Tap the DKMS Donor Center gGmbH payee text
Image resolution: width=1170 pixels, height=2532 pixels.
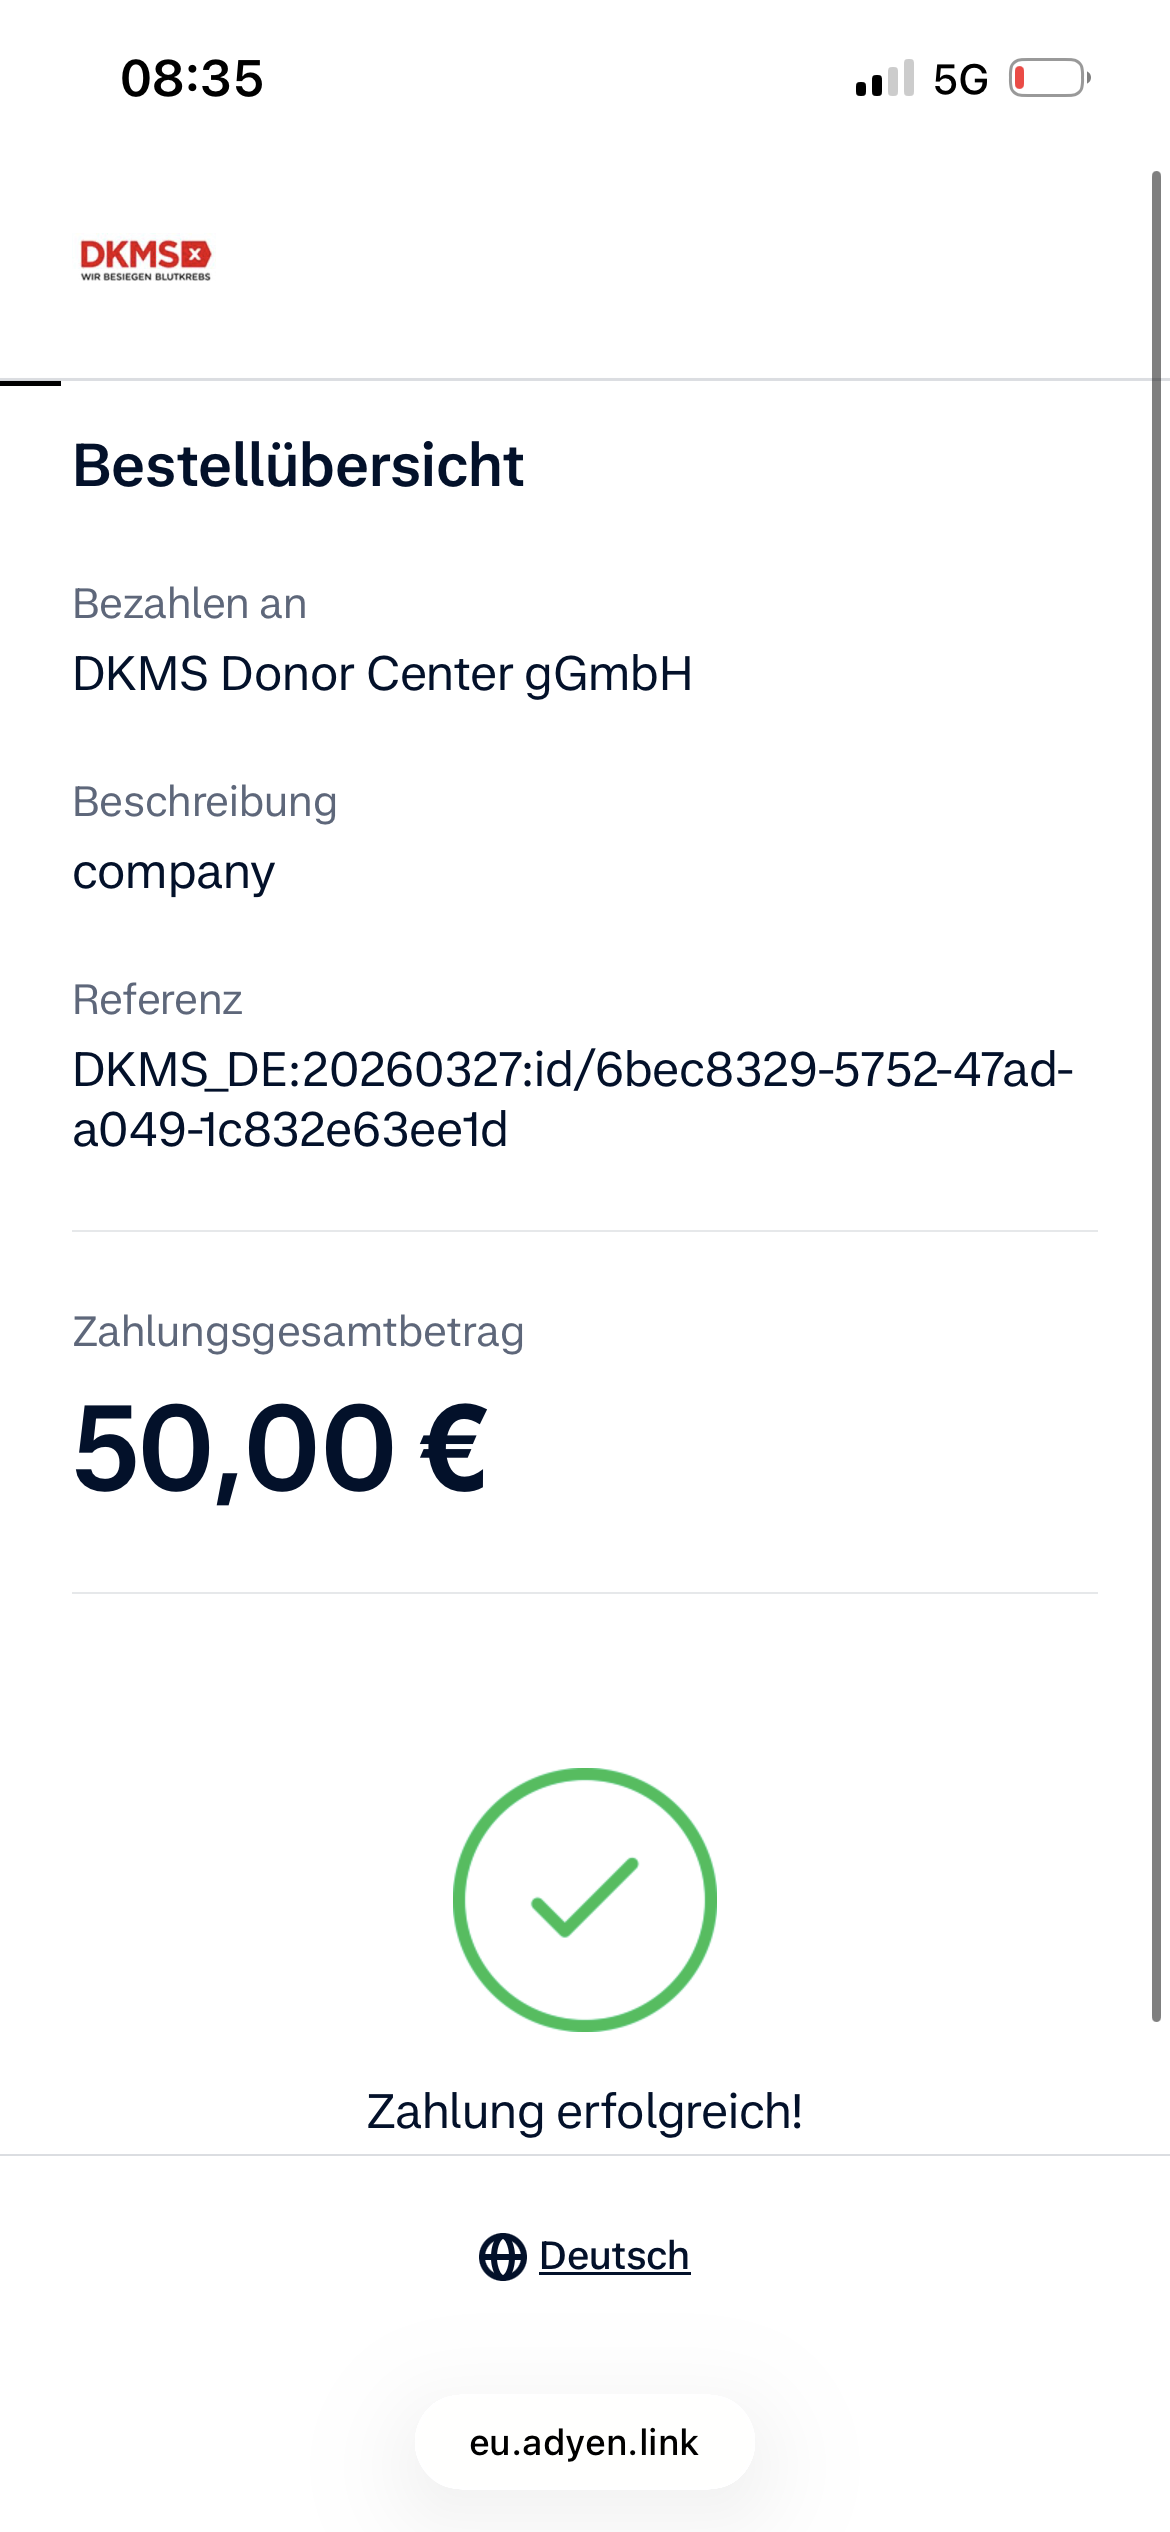(382, 674)
